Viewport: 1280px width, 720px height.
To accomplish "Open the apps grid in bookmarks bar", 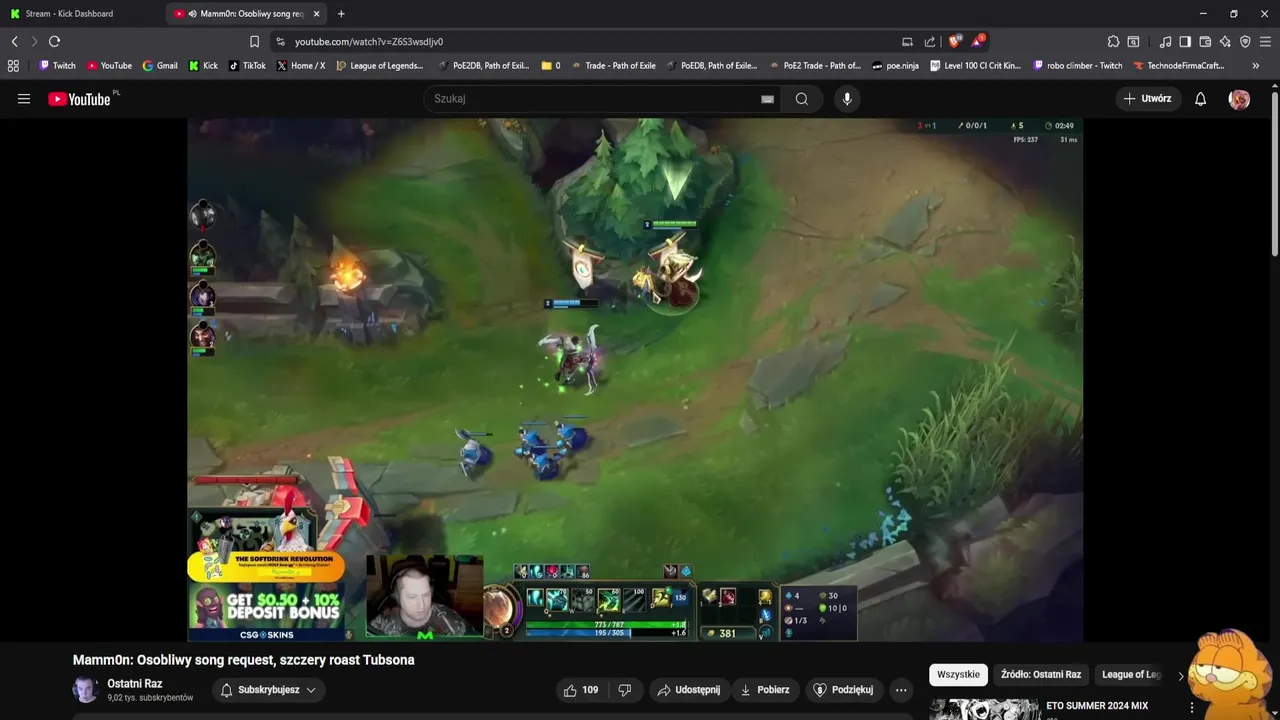I will [13, 65].
